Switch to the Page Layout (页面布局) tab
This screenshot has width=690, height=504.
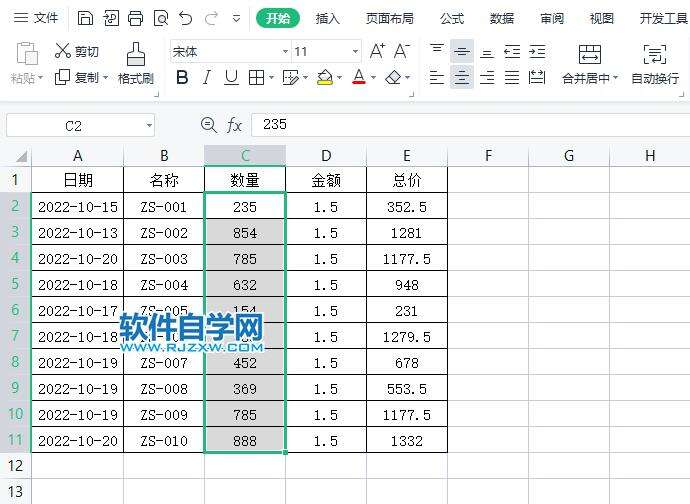tap(390, 18)
